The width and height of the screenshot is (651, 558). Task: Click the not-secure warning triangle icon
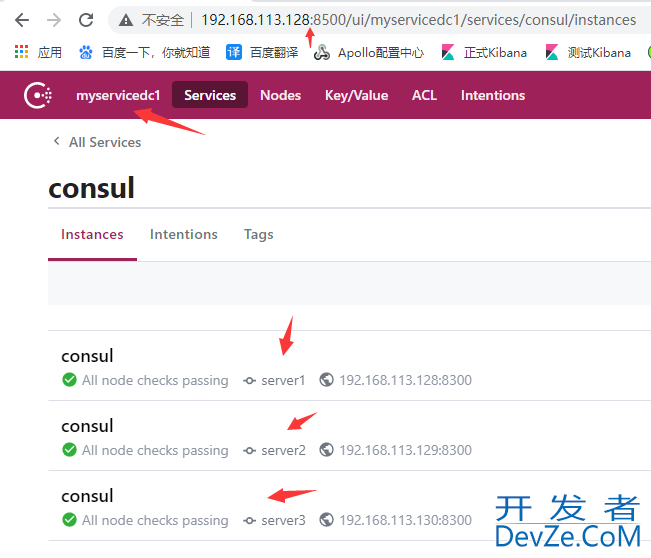click(126, 20)
